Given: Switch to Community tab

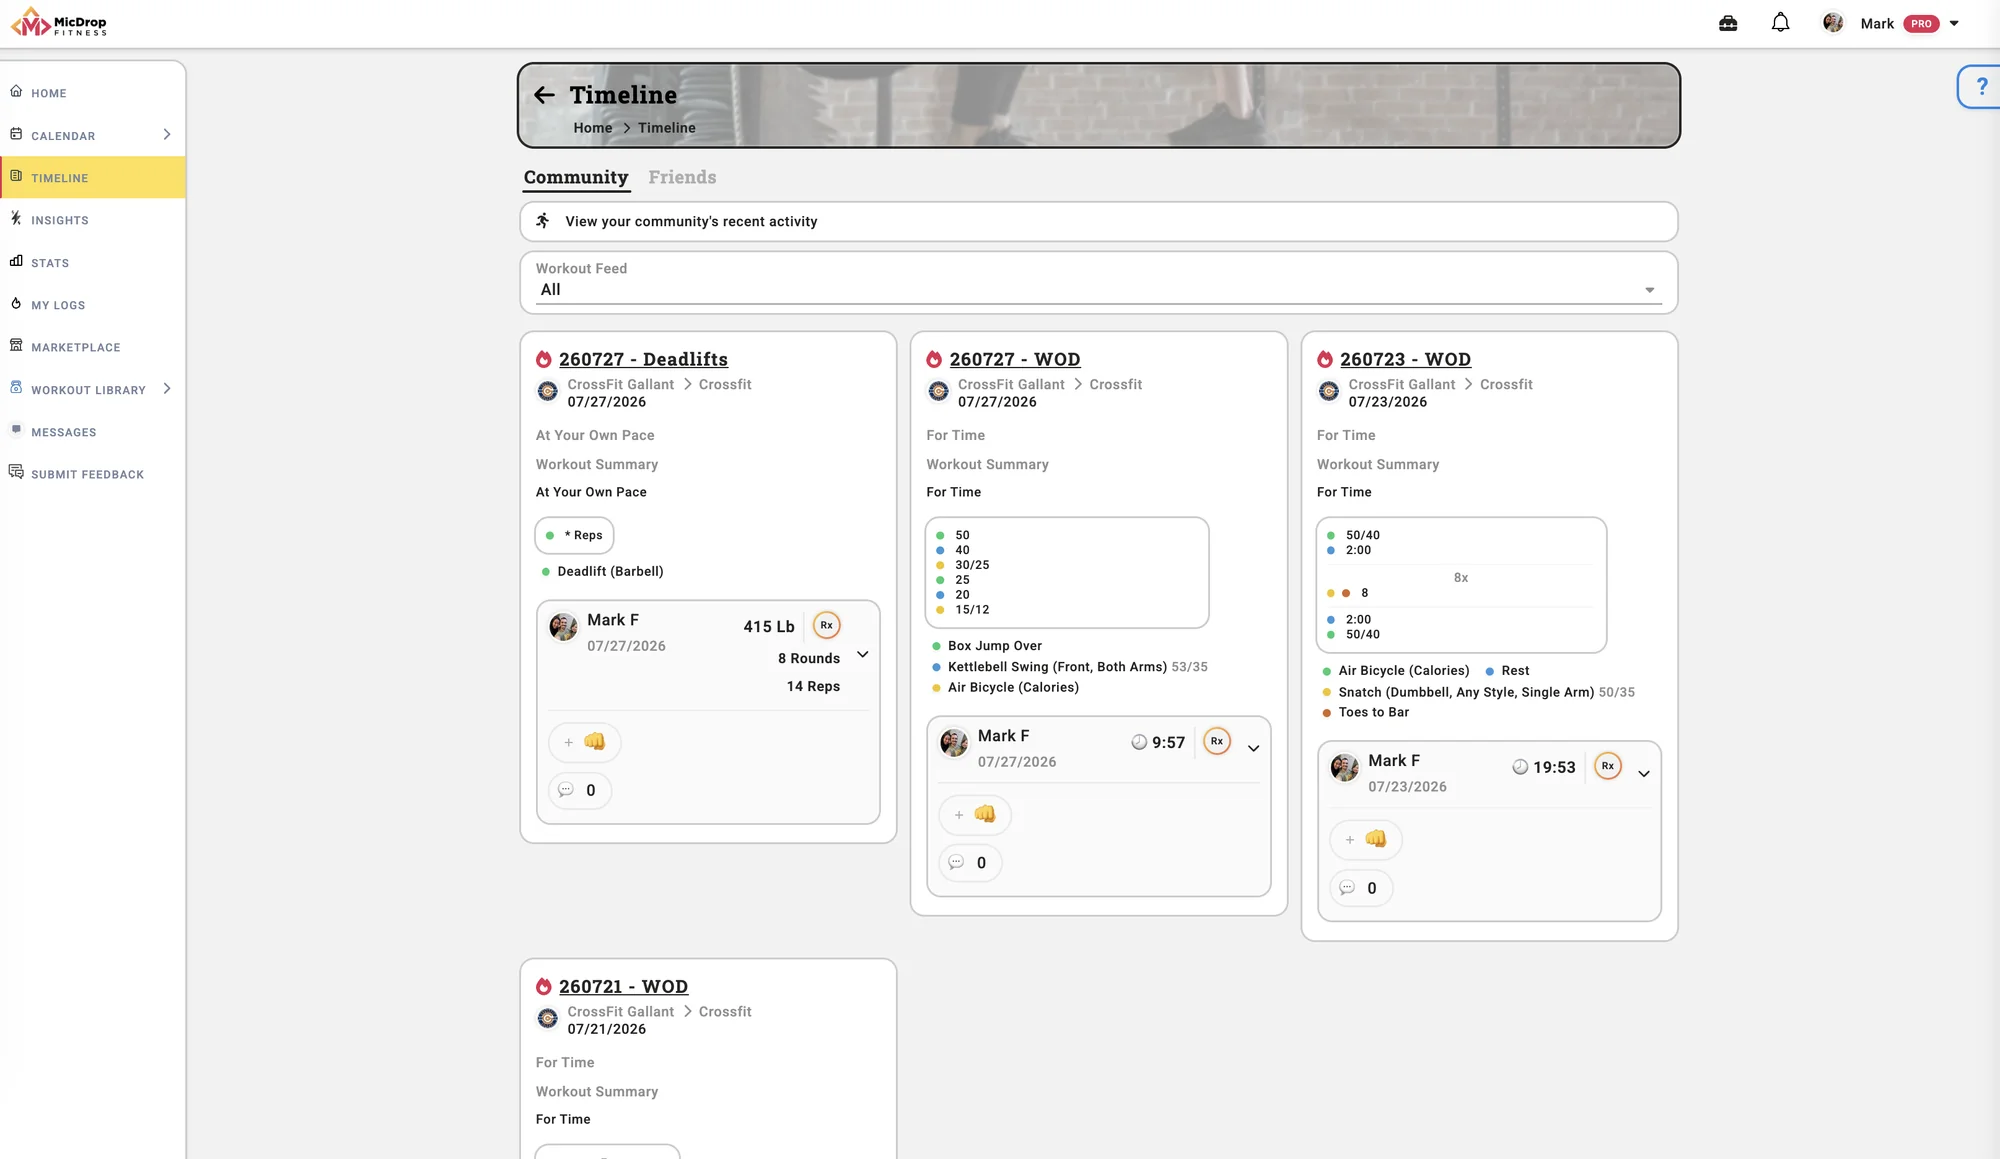Looking at the screenshot, I should (x=576, y=177).
